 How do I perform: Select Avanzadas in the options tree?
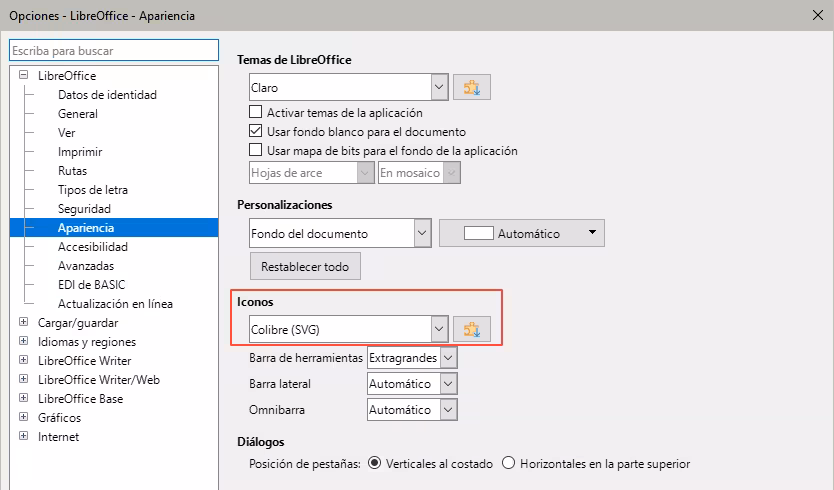coord(86,265)
